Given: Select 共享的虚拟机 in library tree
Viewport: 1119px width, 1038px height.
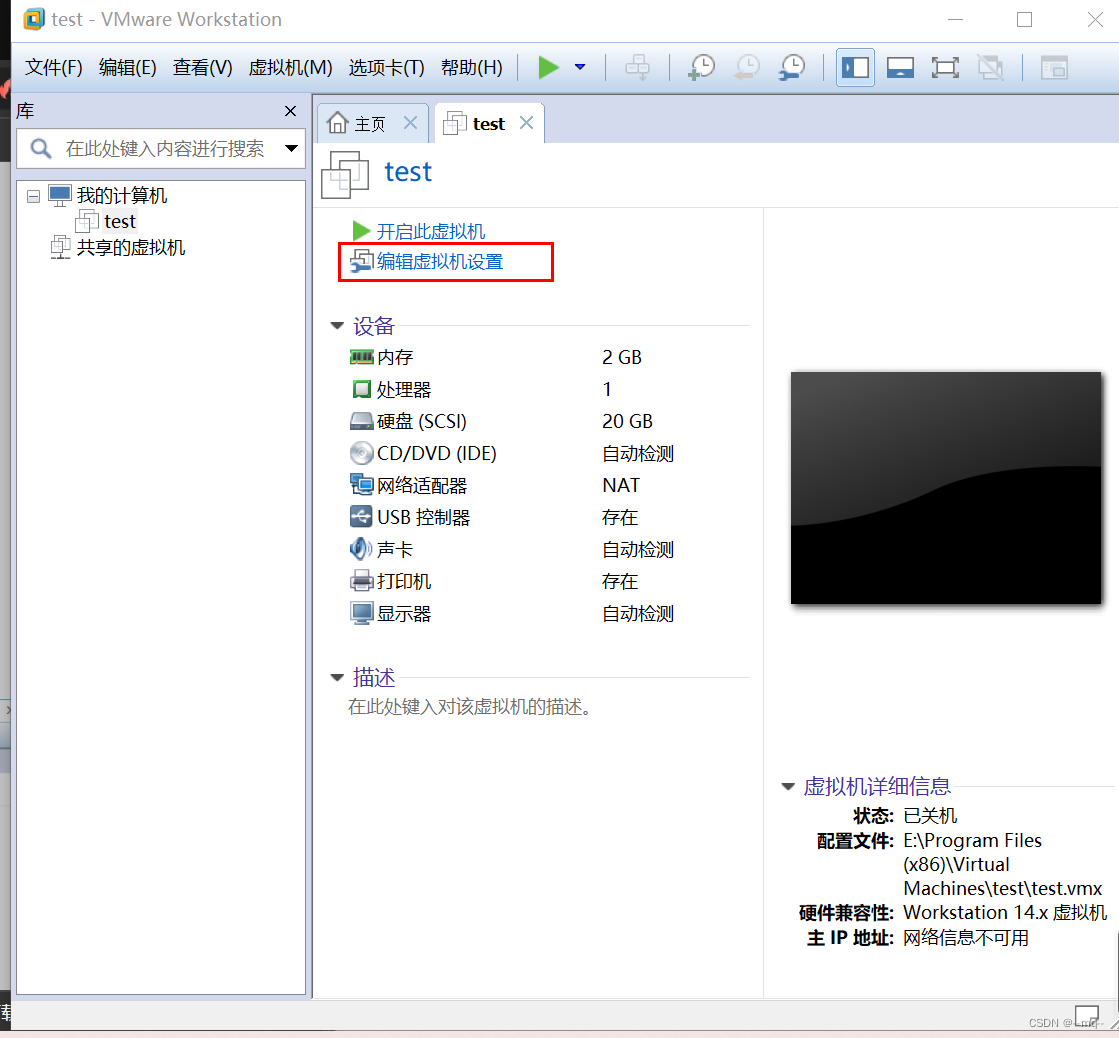Looking at the screenshot, I should point(131,248).
